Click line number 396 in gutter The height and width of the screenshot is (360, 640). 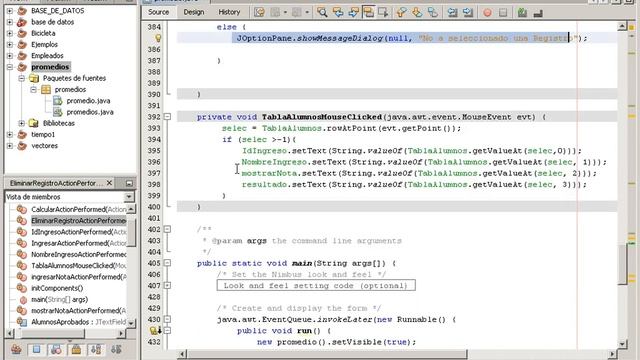[154, 162]
